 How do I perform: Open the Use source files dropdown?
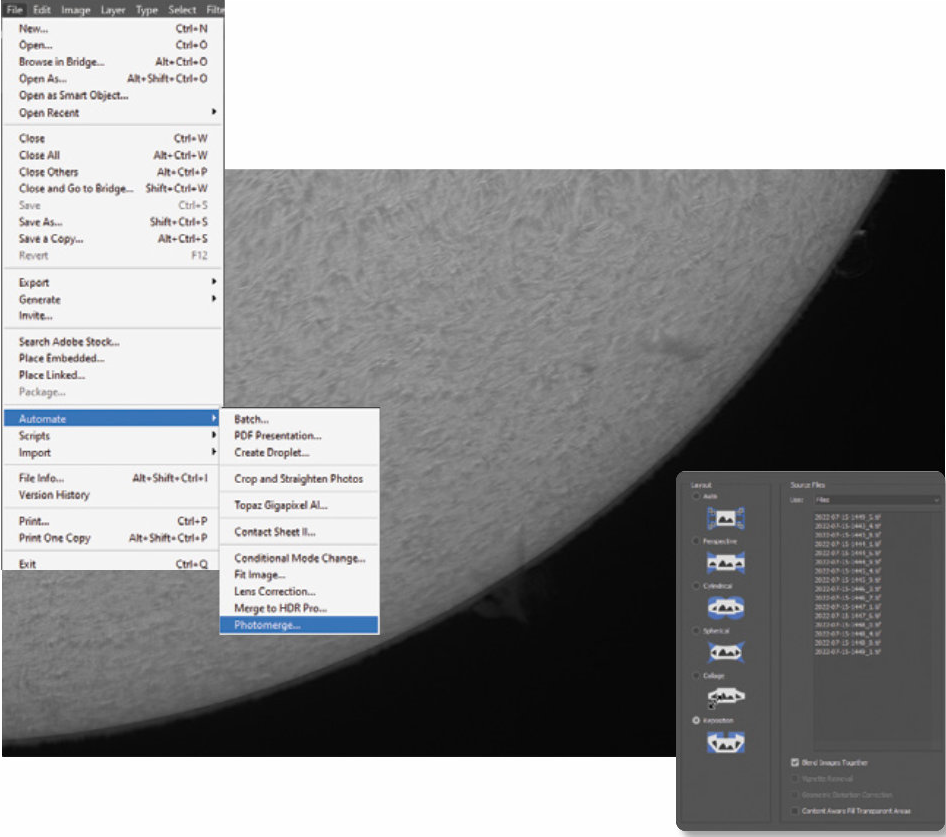[x=877, y=499]
